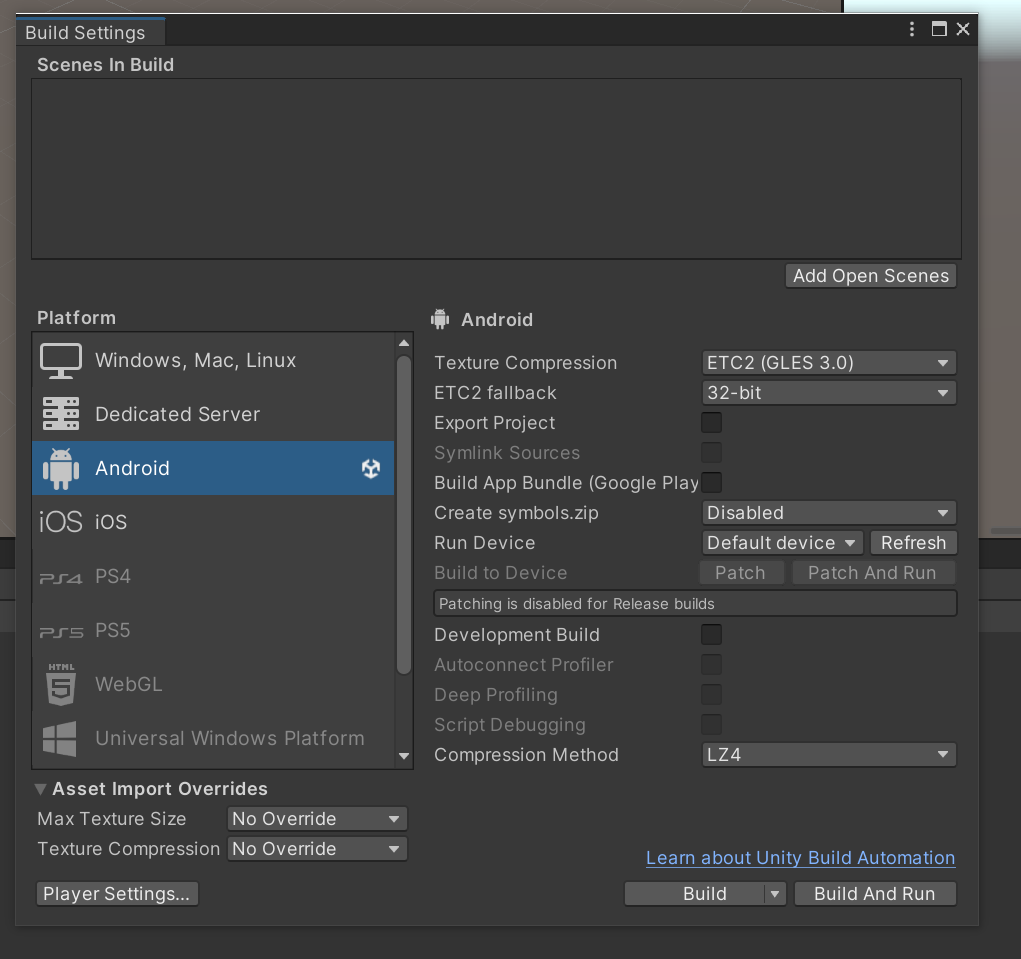Open the Android Texture Compression ETC2 dropdown

point(829,363)
